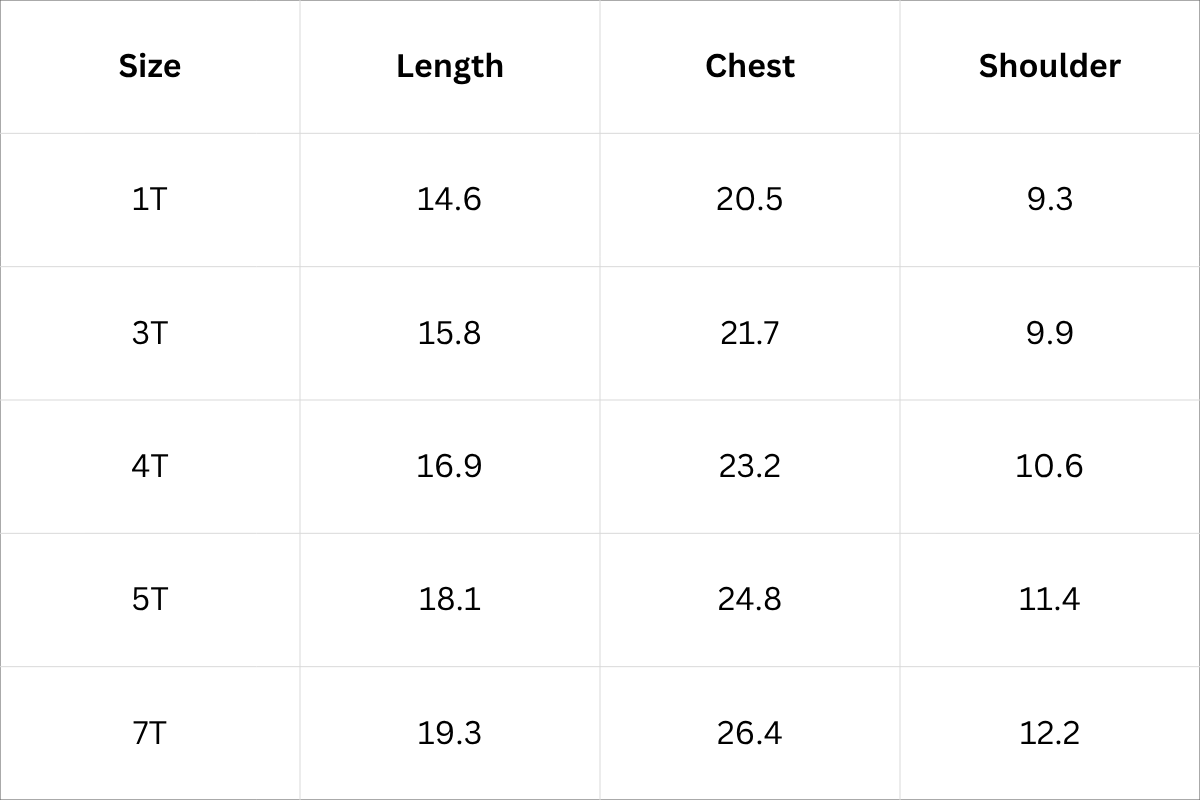Click length value 14.6
Viewport: 1200px width, 800px height.
pos(449,199)
